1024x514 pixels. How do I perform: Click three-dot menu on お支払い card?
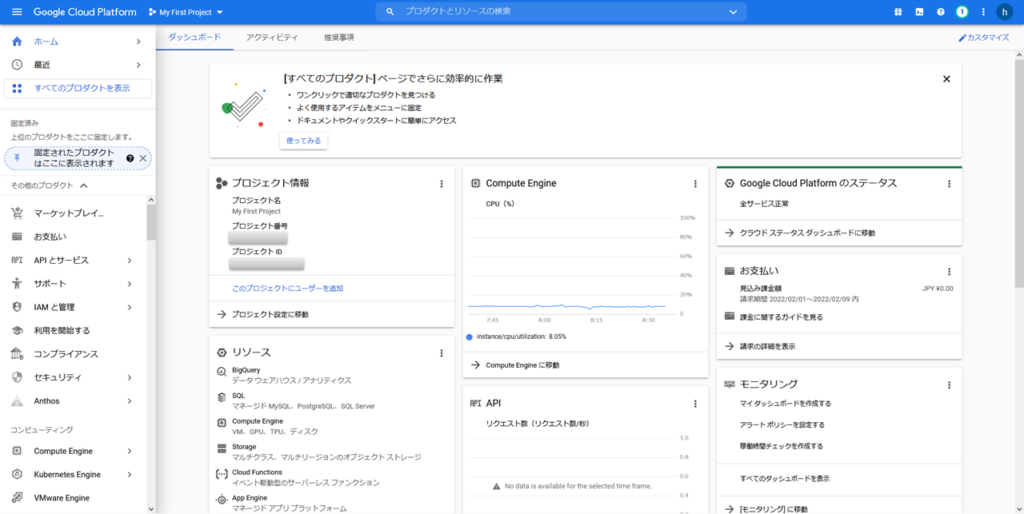tap(948, 271)
